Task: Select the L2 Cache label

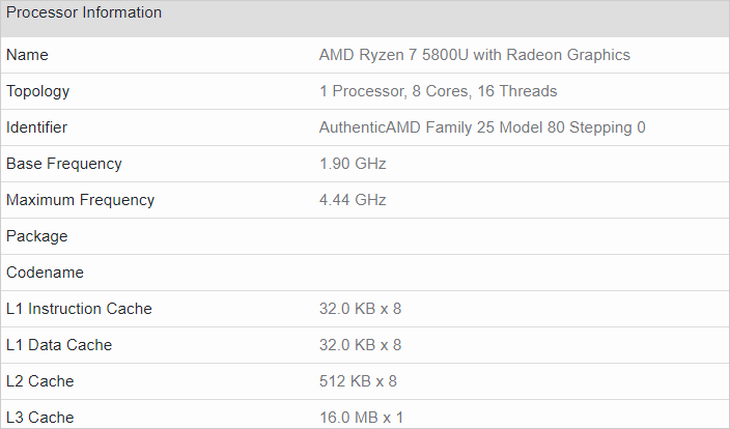Action: (x=40, y=381)
